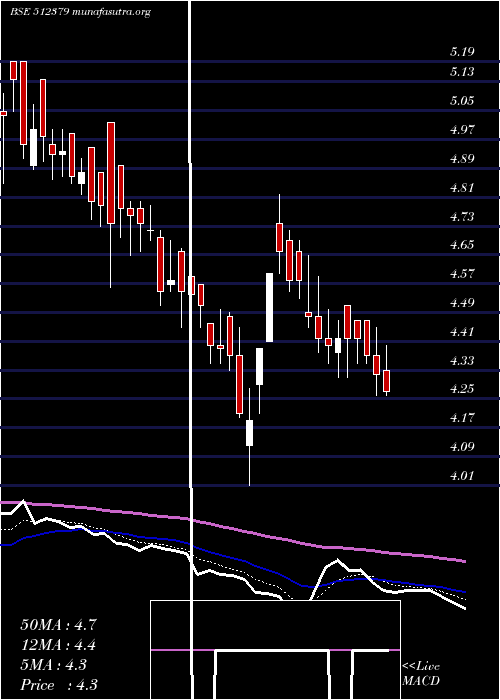Image resolution: width=500 pixels, height=700 pixels.
Task: Click the 4.33 price axis label
Action: click(x=462, y=360)
